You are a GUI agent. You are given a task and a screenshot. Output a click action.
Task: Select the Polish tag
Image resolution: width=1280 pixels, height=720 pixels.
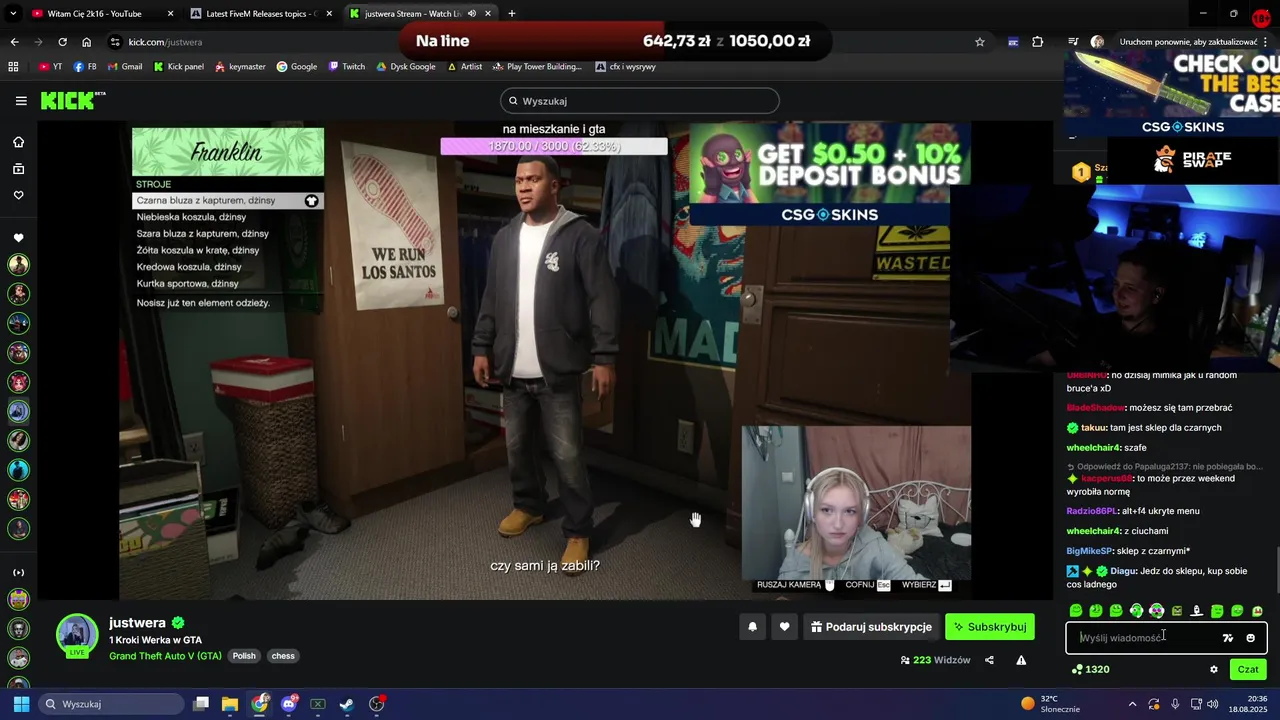pyautogui.click(x=245, y=656)
